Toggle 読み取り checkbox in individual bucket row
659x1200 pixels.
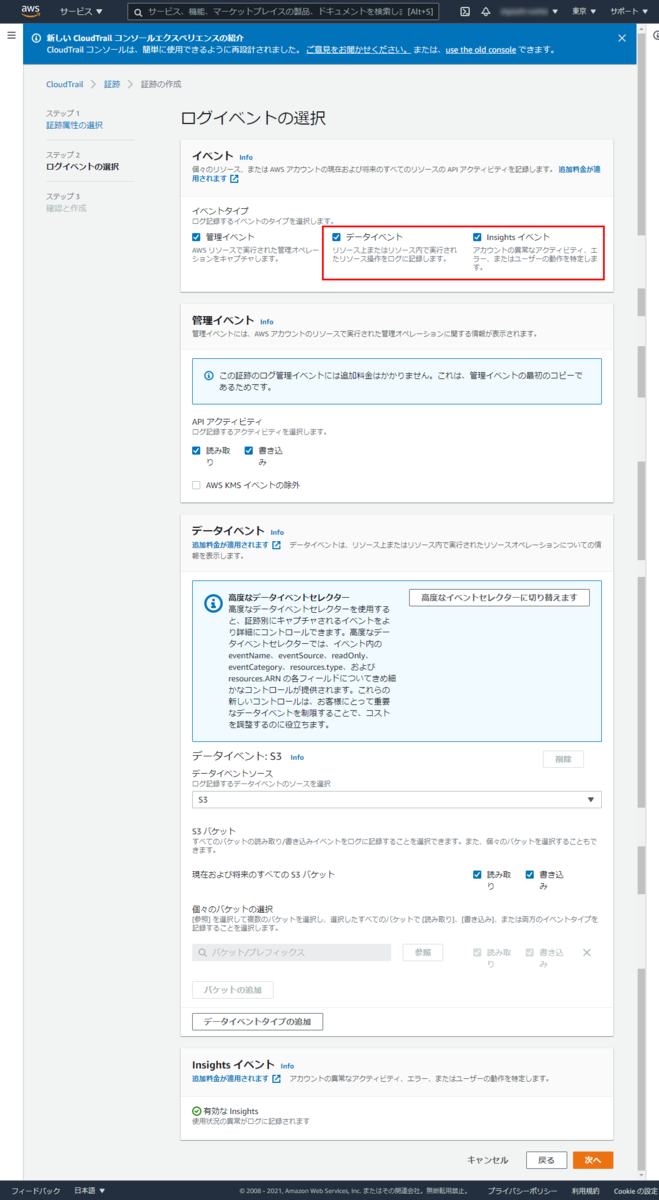[478, 952]
